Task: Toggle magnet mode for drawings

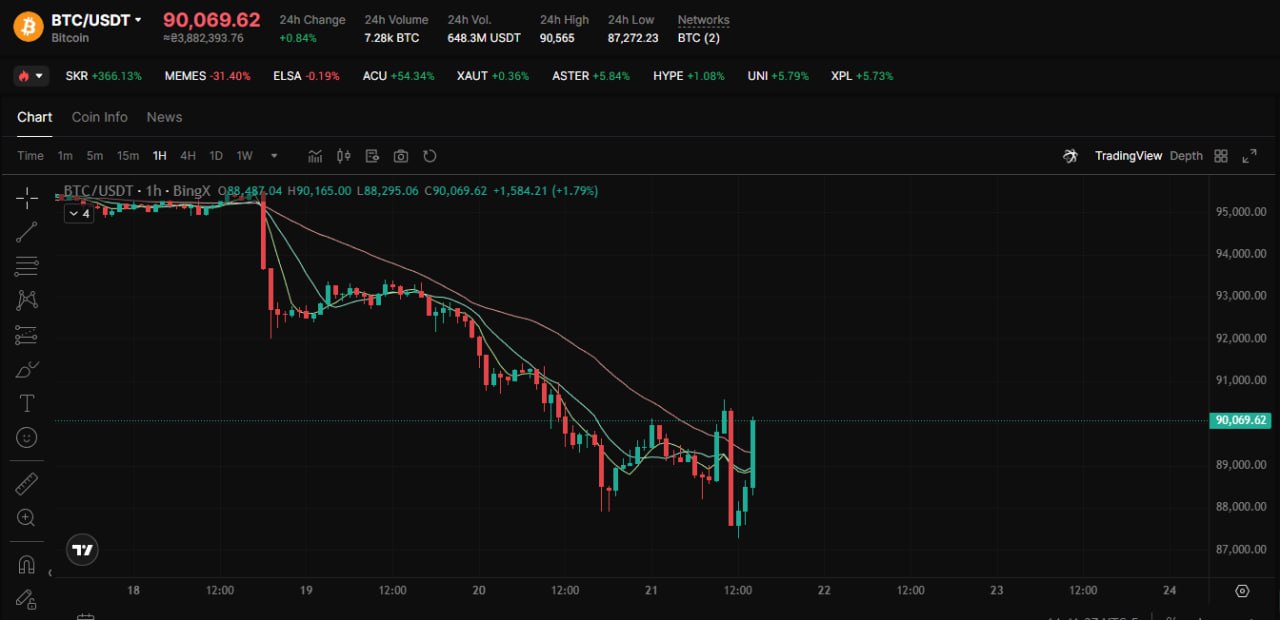Action: click(x=27, y=565)
